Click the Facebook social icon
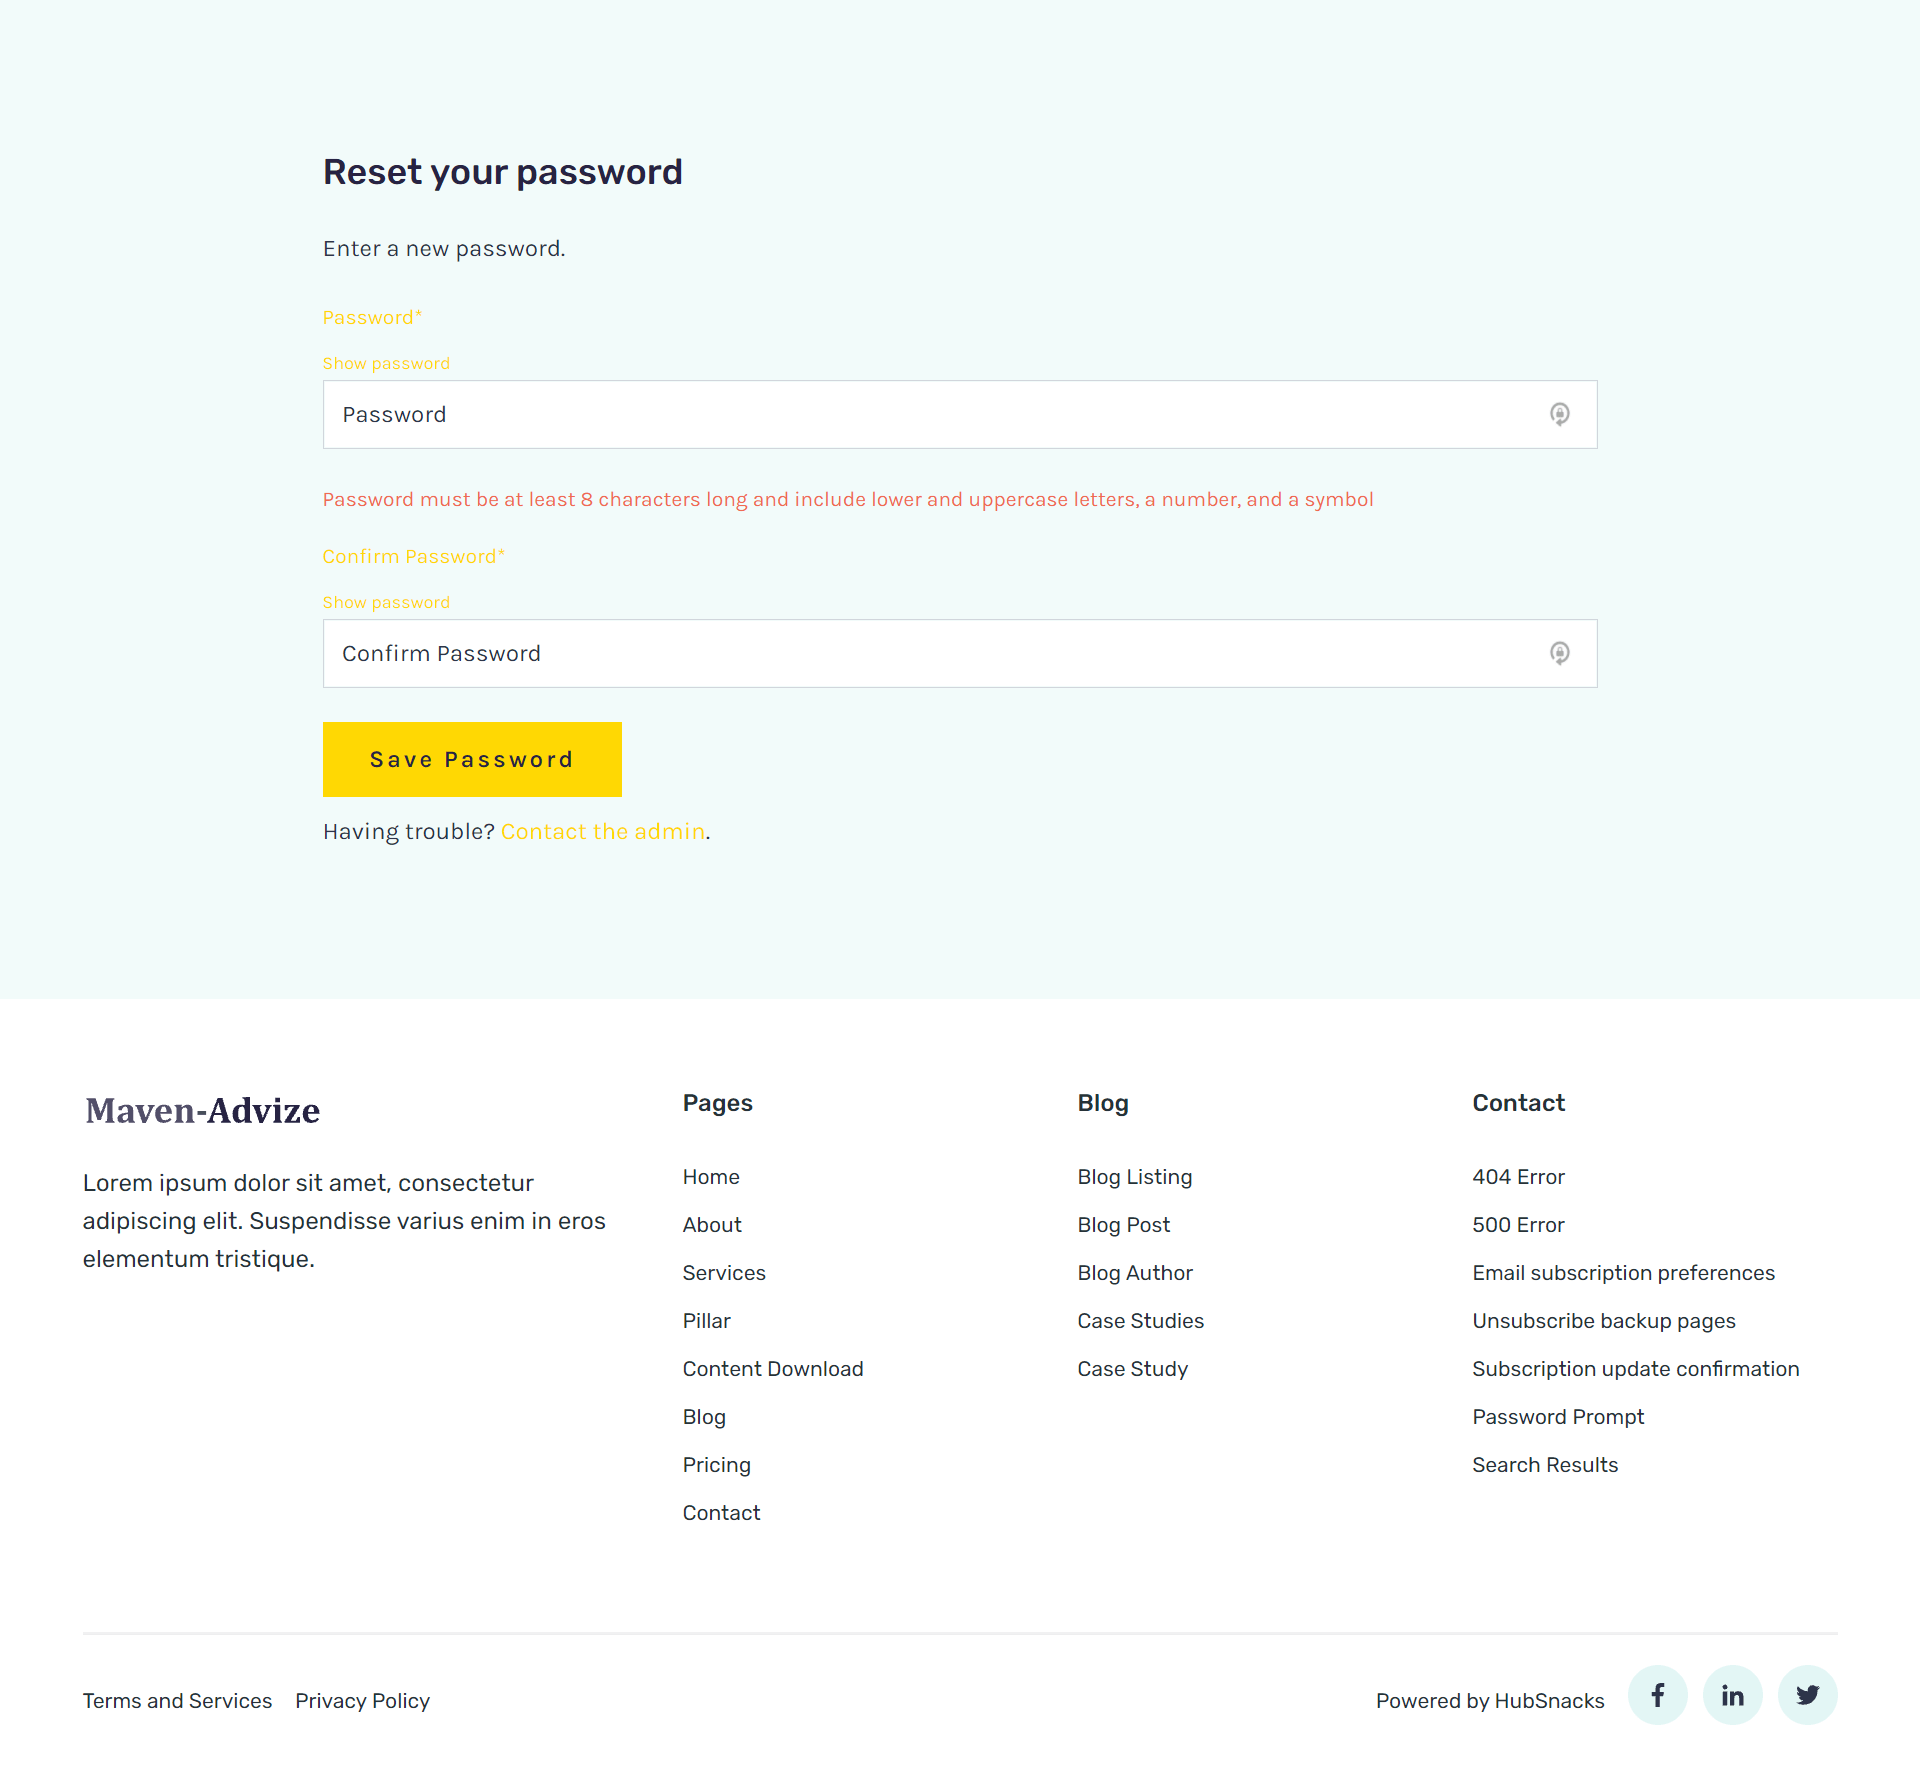This screenshot has width=1920, height=1766. [x=1657, y=1695]
